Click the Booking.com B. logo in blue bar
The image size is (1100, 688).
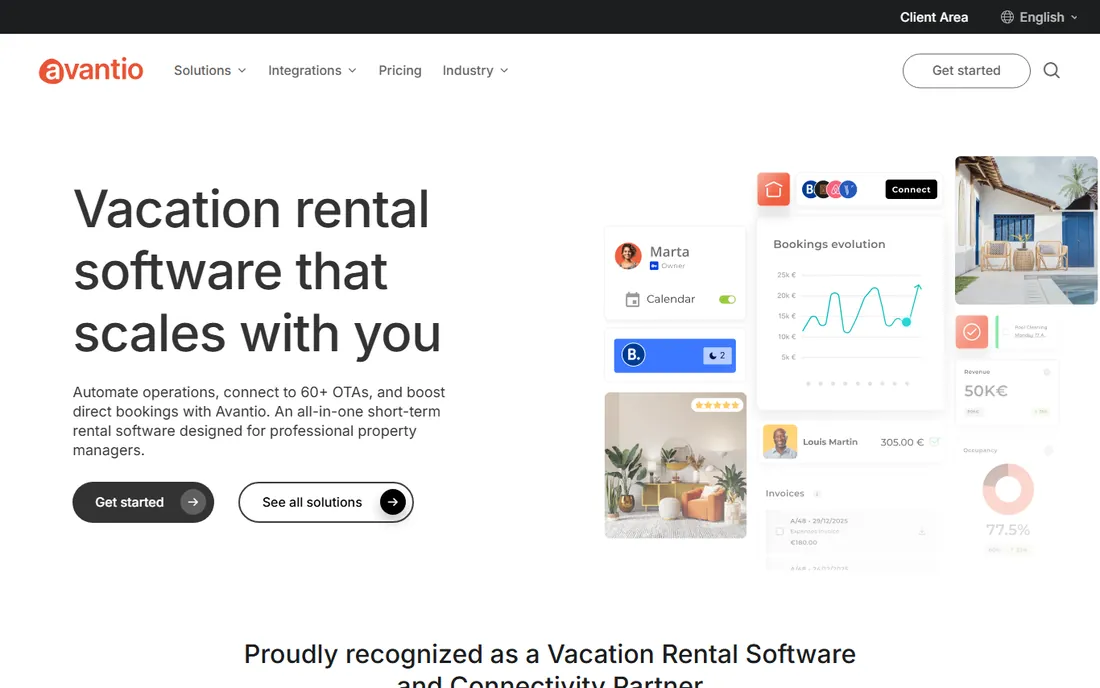[x=633, y=355]
